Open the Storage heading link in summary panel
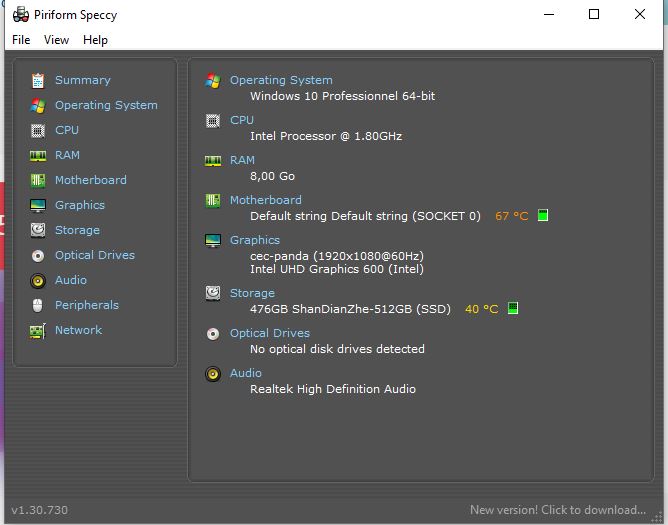Viewport: 668px width, 525px height. pyautogui.click(x=252, y=293)
